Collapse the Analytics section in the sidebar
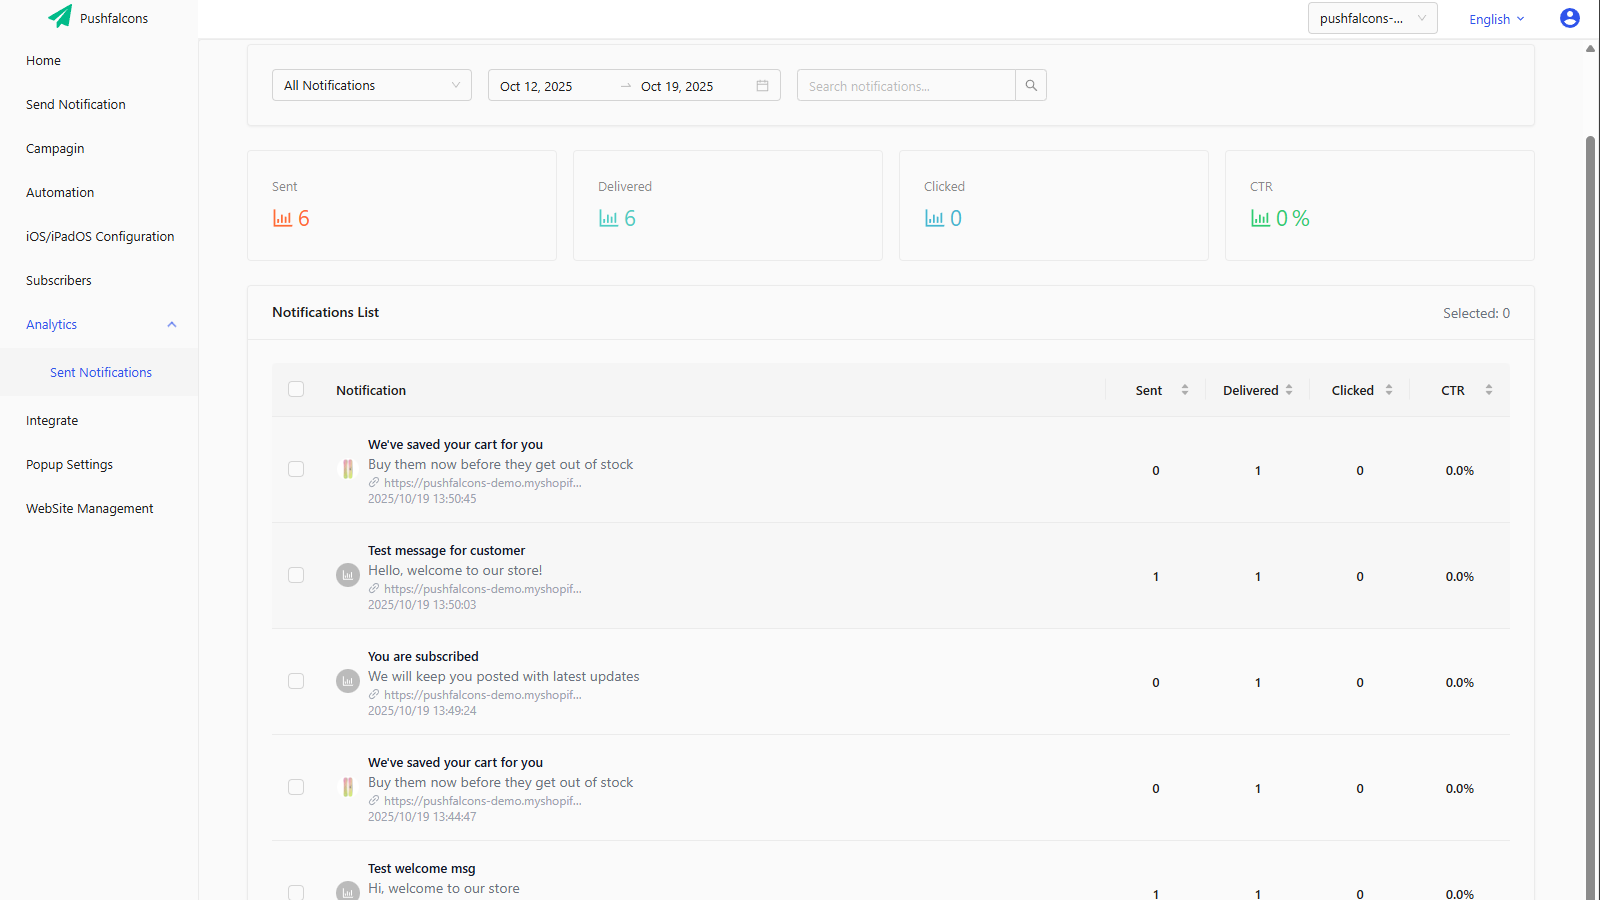The height and width of the screenshot is (900, 1600). pyautogui.click(x=171, y=324)
